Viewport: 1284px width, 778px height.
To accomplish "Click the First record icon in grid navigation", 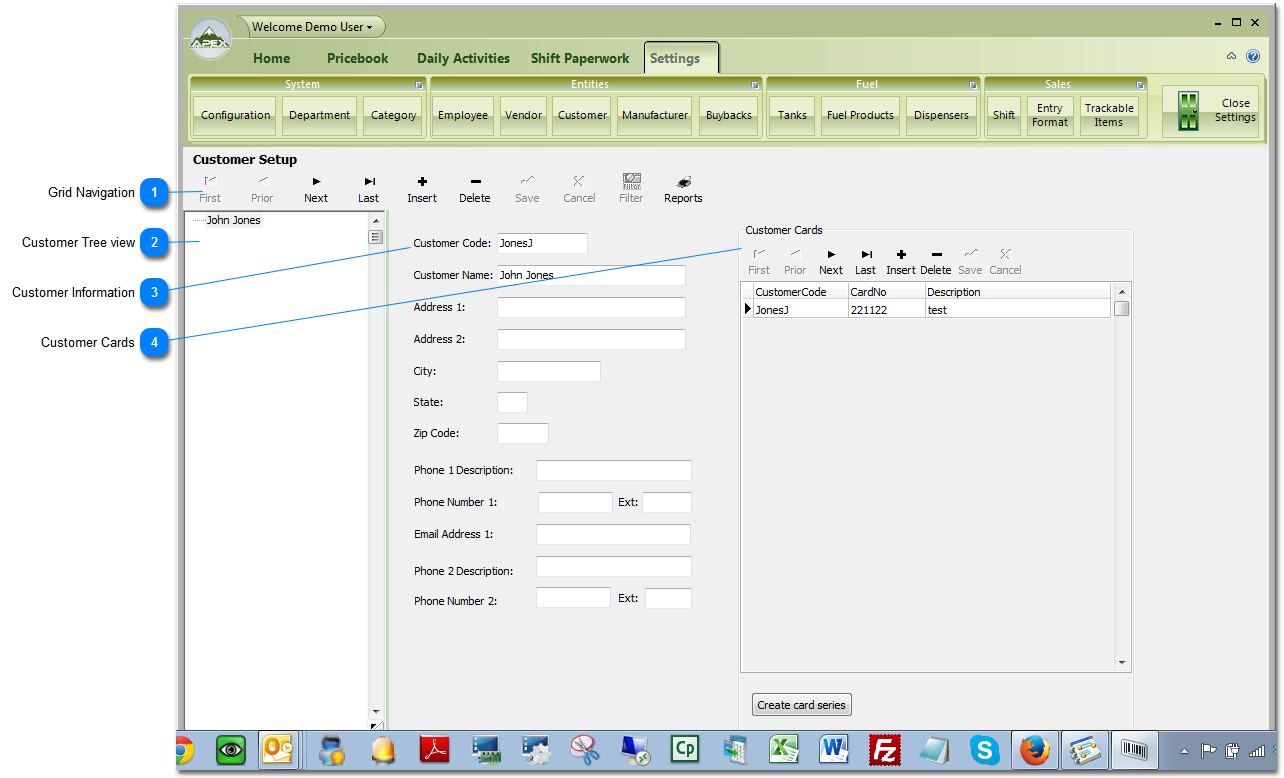I will [x=209, y=188].
